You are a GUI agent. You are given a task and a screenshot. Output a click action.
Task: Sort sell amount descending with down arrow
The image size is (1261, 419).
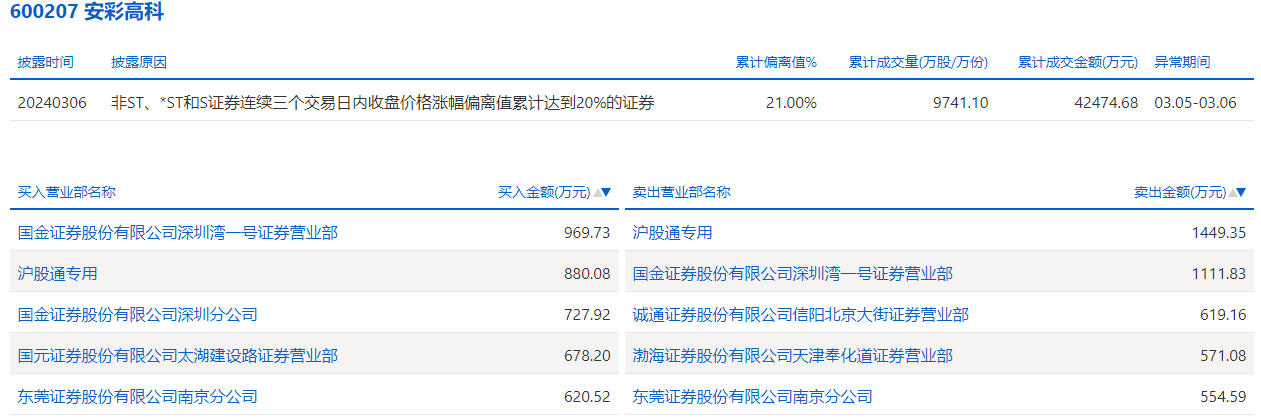click(x=1241, y=192)
